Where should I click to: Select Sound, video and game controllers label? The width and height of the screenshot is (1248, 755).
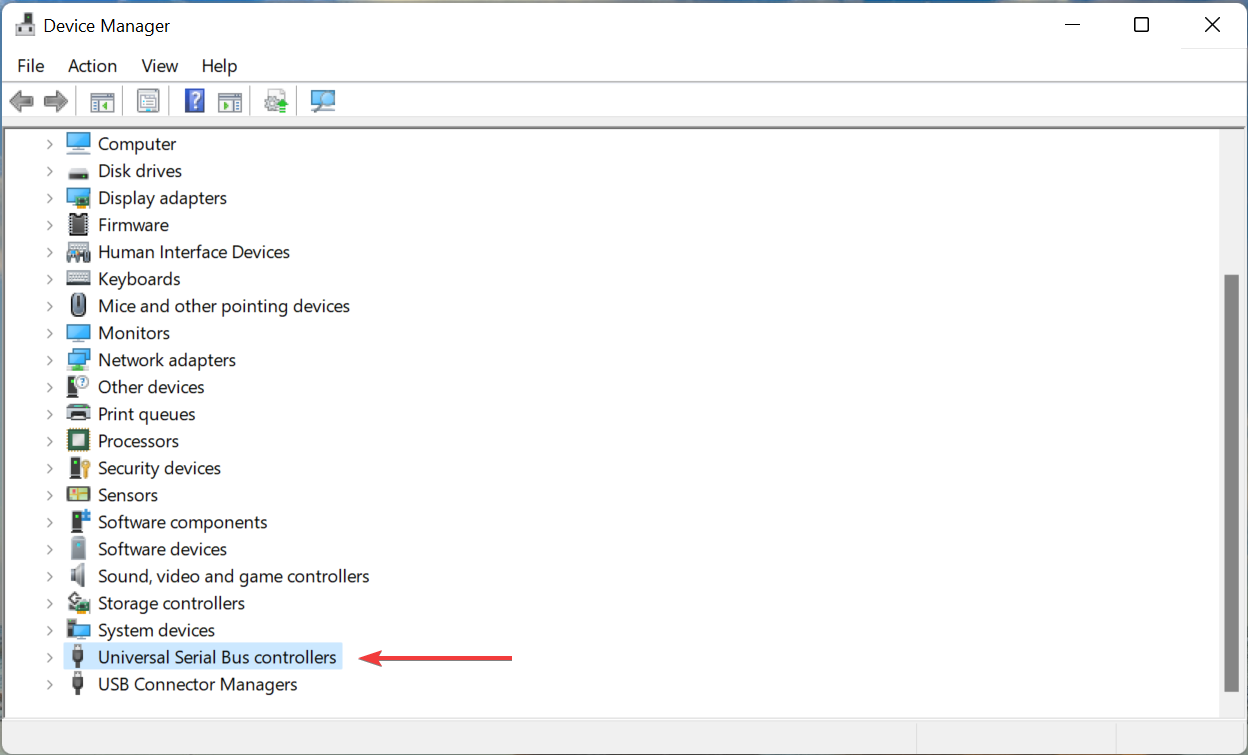click(x=234, y=576)
